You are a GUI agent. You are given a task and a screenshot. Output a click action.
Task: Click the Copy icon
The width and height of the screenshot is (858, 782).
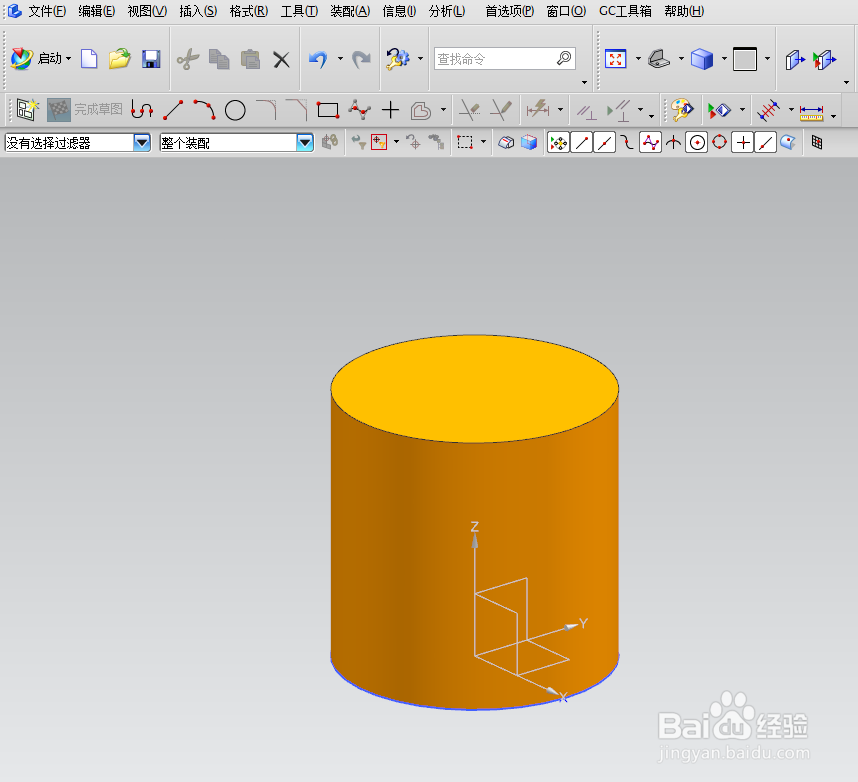219,59
